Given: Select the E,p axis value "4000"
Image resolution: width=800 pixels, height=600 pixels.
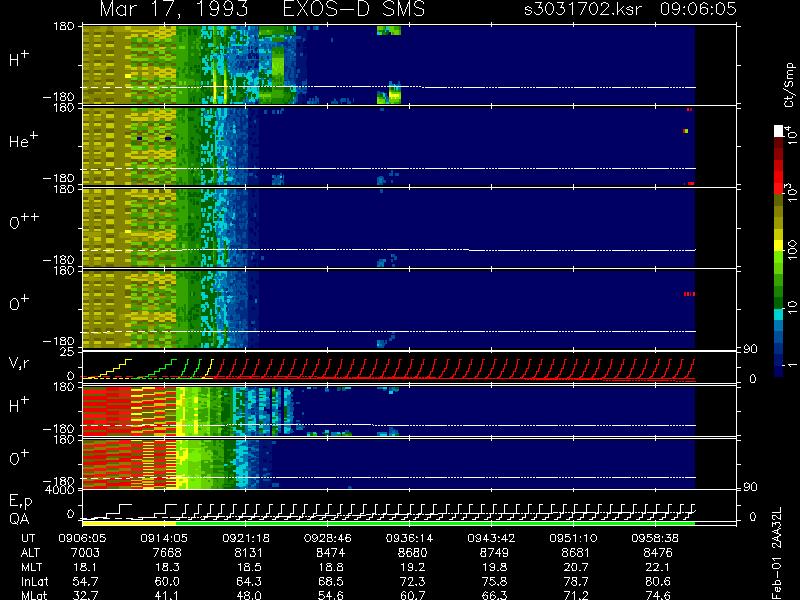Looking at the screenshot, I should [62, 490].
